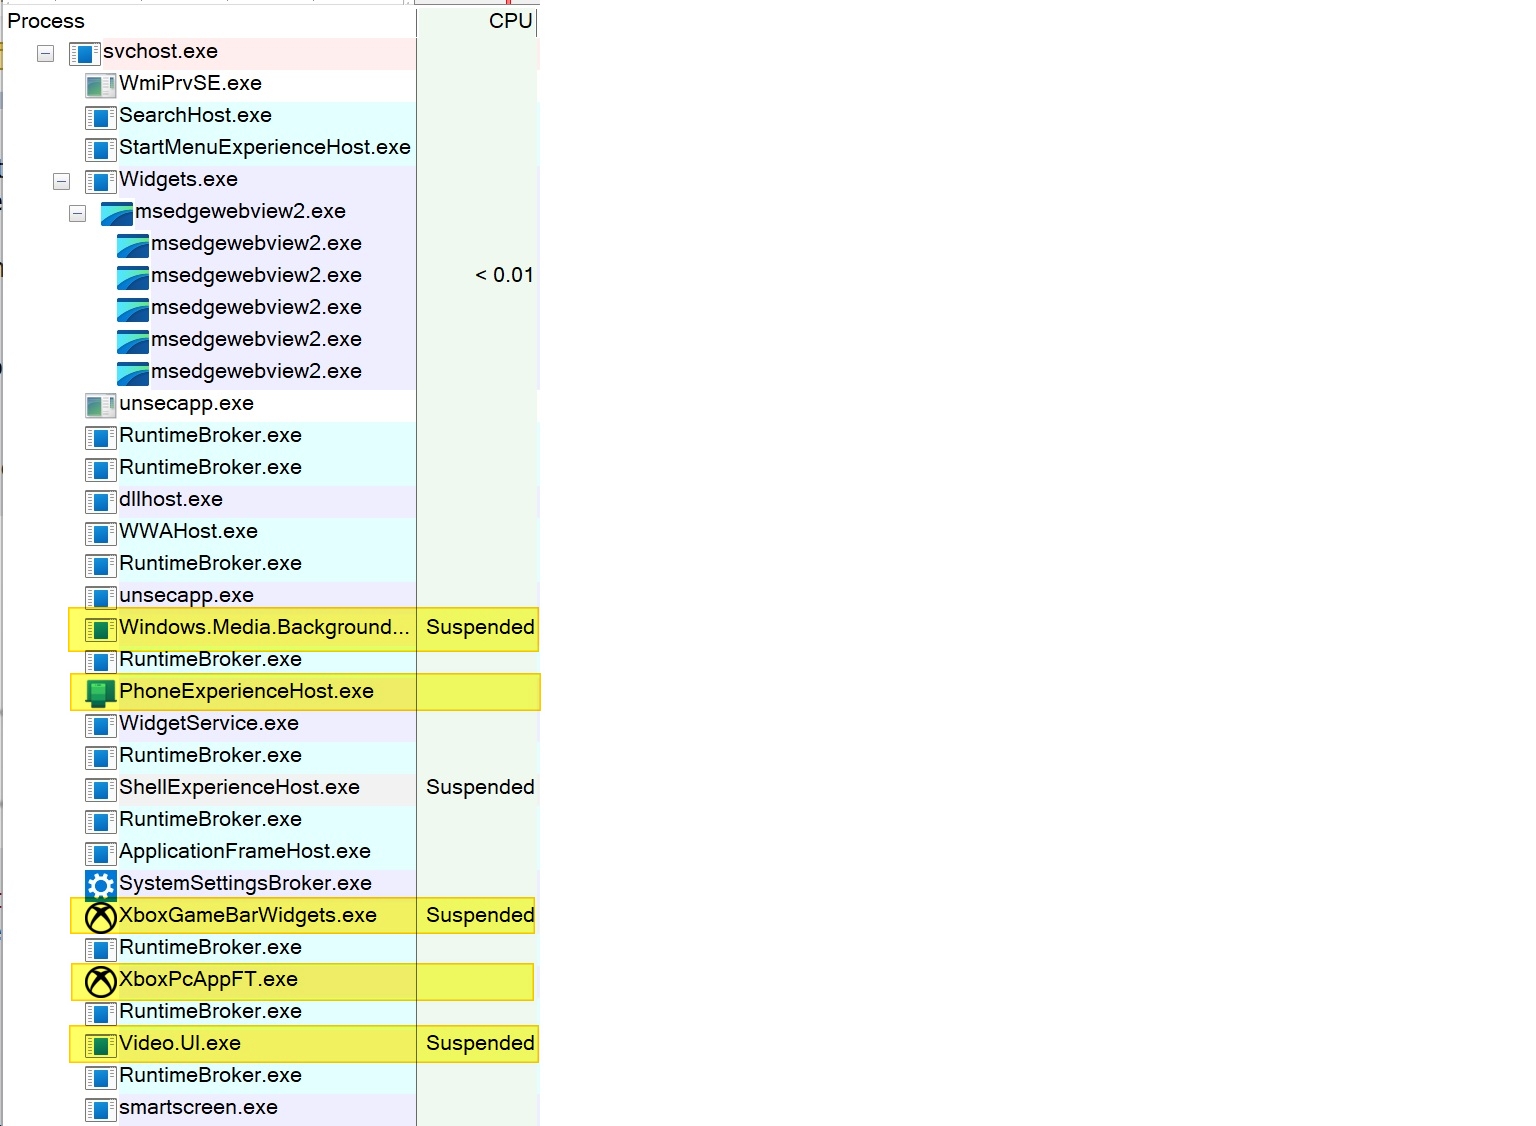Viewport: 1536px width, 1126px height.
Task: Click the green Windows.Media.Background icon
Action: pyautogui.click(x=101, y=629)
